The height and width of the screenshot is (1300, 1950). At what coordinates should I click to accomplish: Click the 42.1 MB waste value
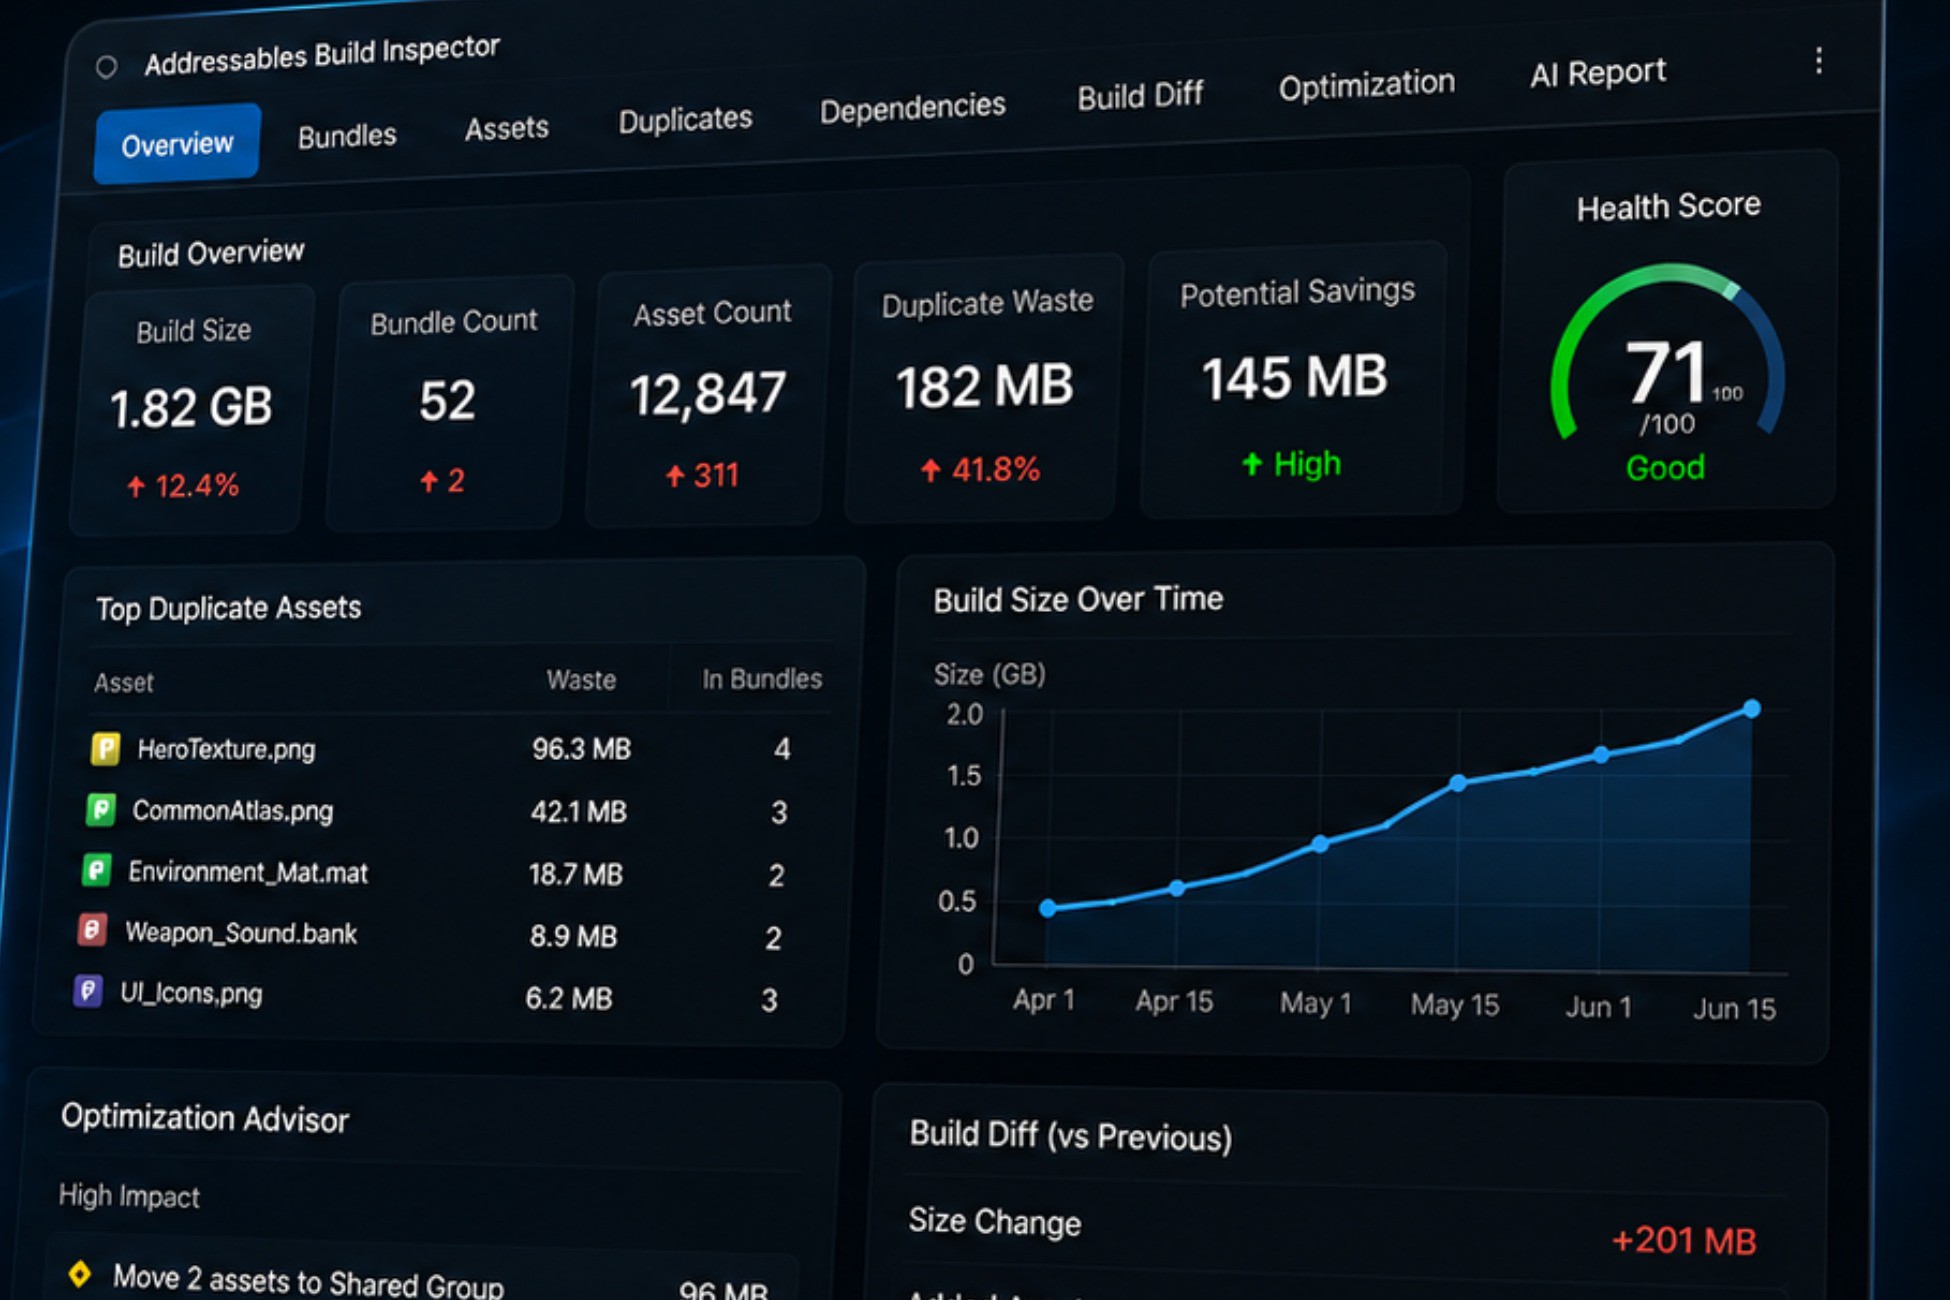coord(578,811)
